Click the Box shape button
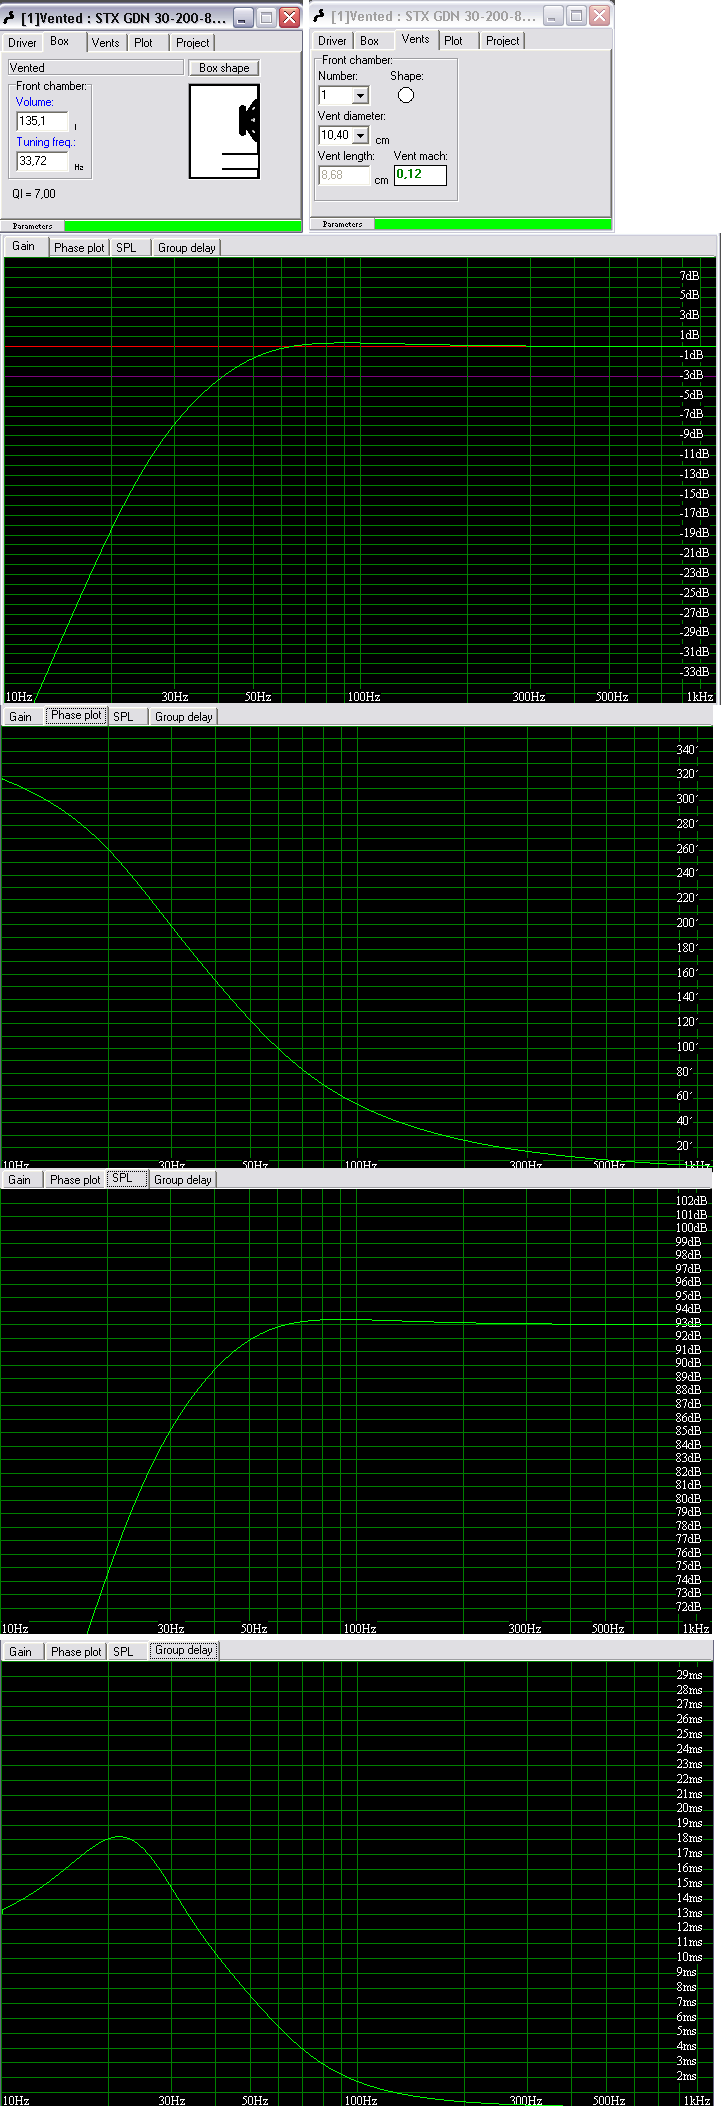Image resolution: width=721 pixels, height=2110 pixels. (x=224, y=68)
